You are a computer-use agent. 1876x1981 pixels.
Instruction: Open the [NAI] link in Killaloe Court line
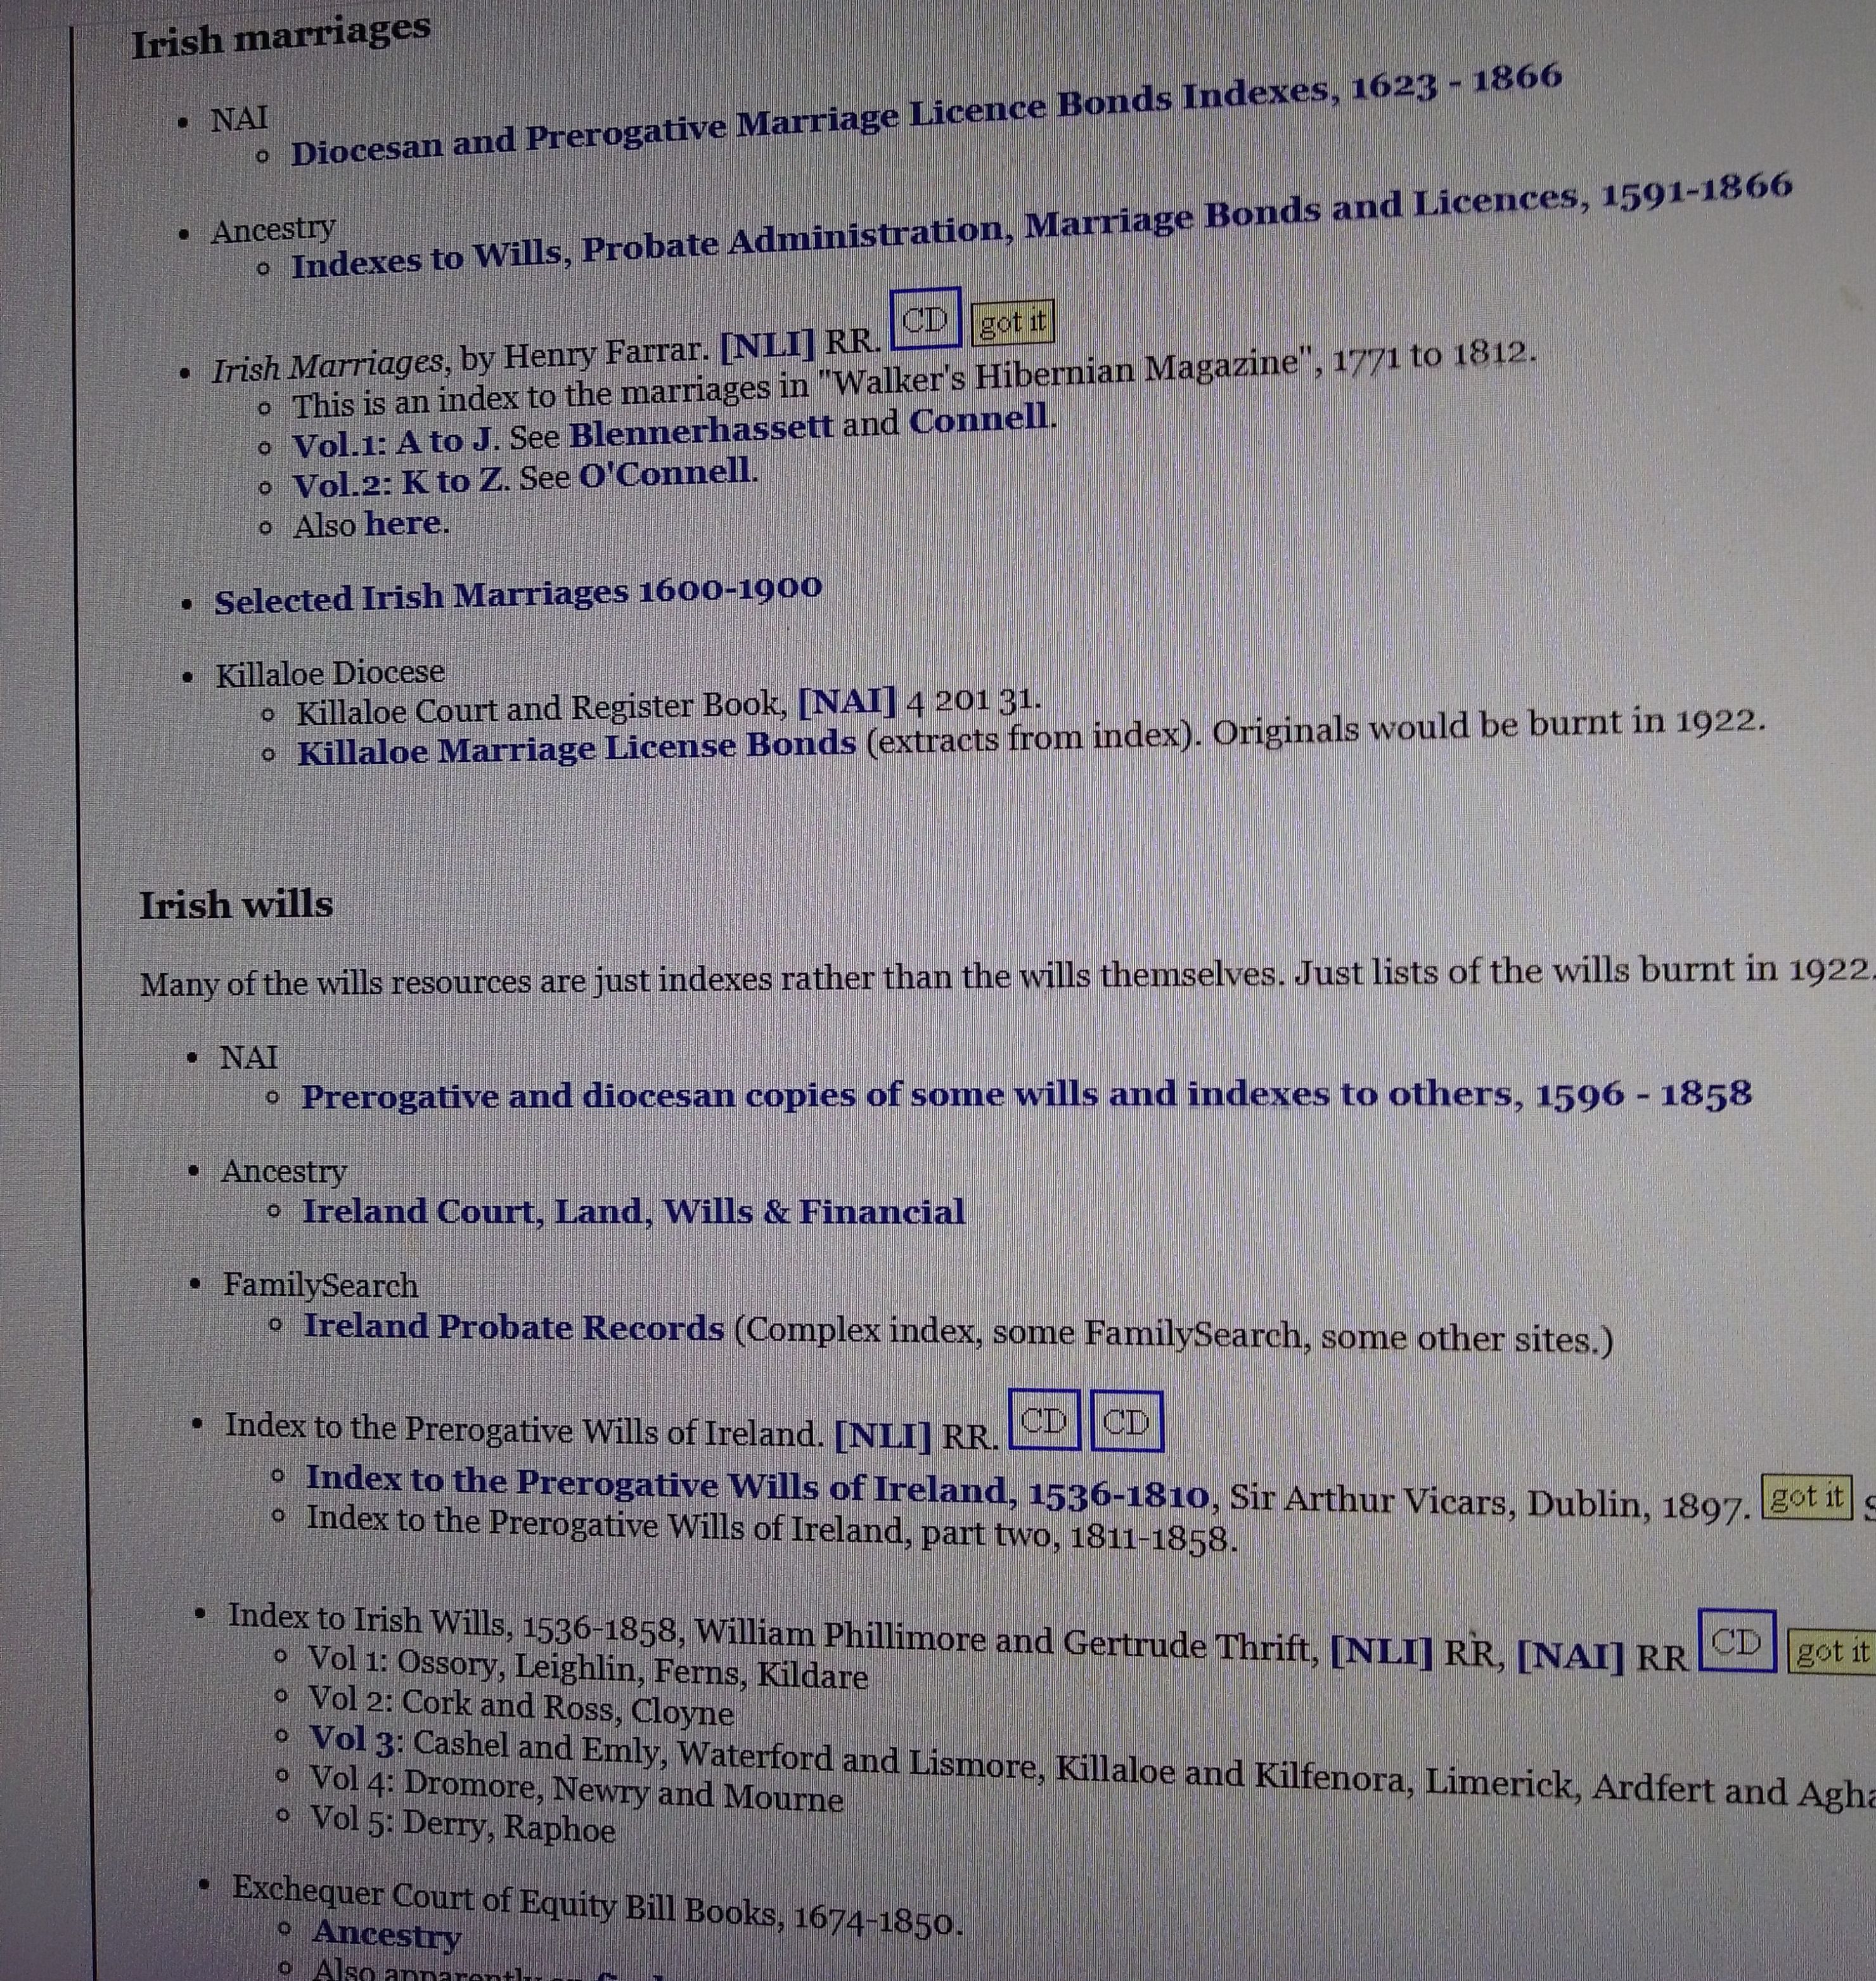[847, 702]
